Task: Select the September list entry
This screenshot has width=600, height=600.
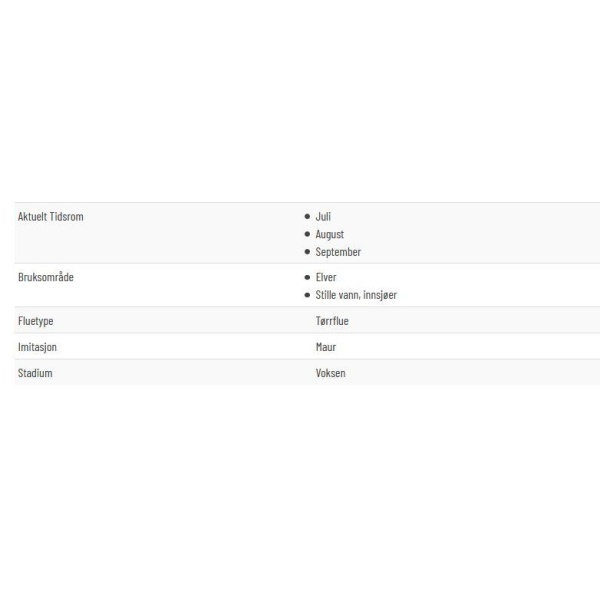Action: click(338, 252)
